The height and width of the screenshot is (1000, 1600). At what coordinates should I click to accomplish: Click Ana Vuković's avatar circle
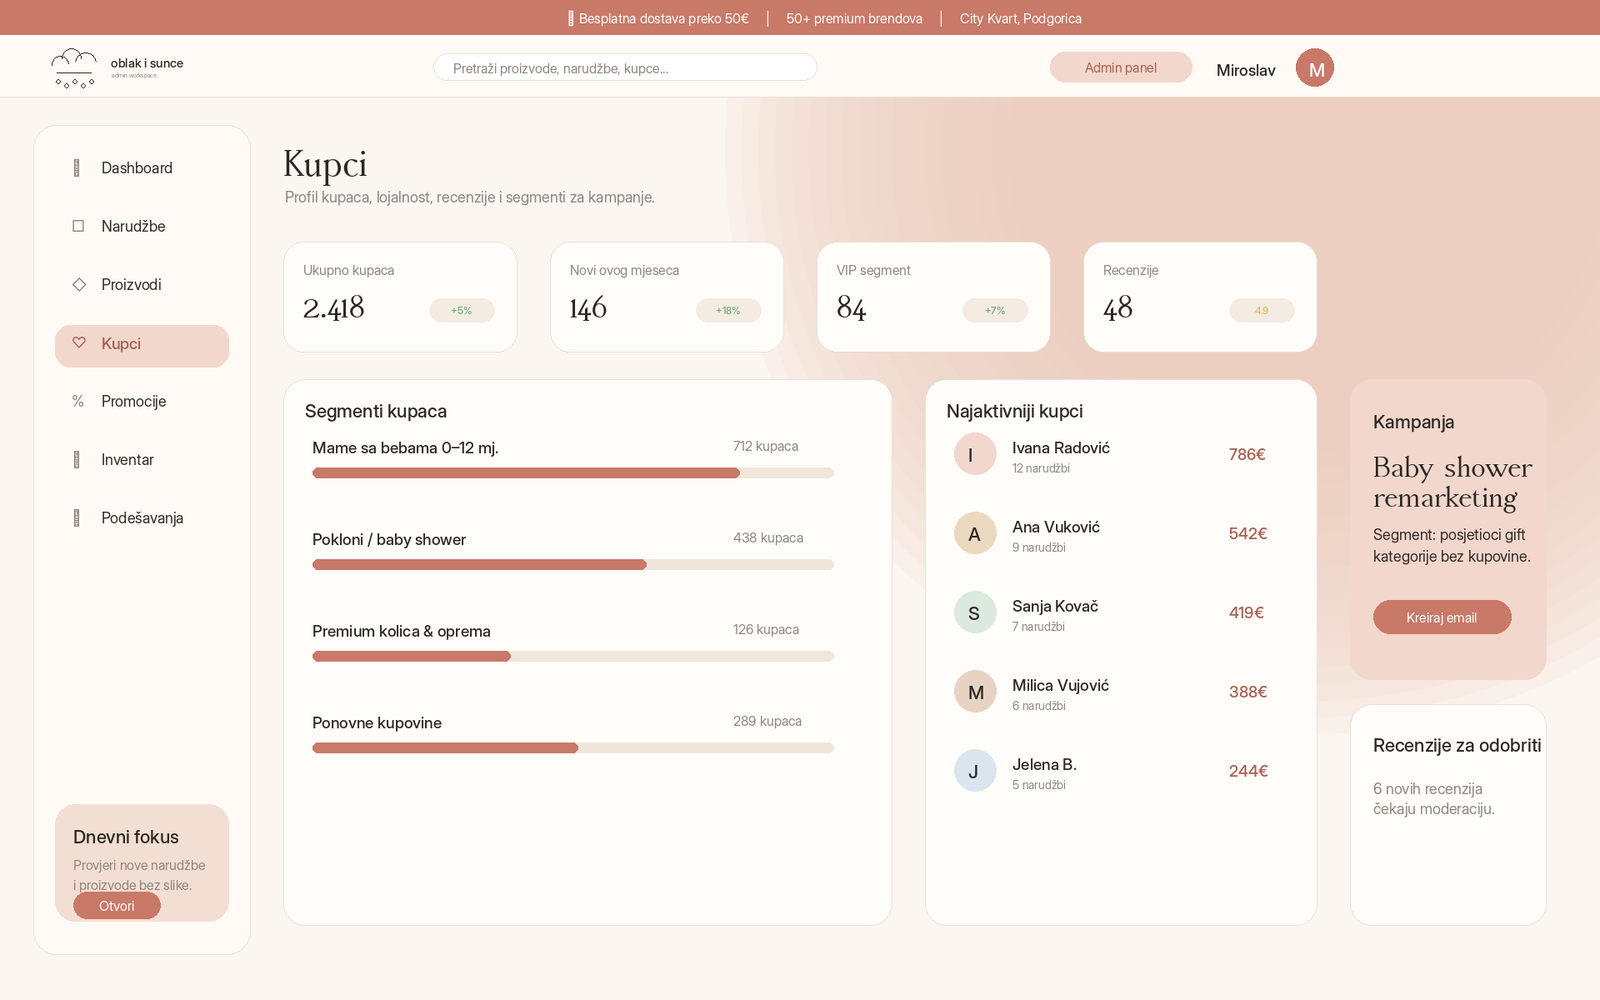click(975, 534)
